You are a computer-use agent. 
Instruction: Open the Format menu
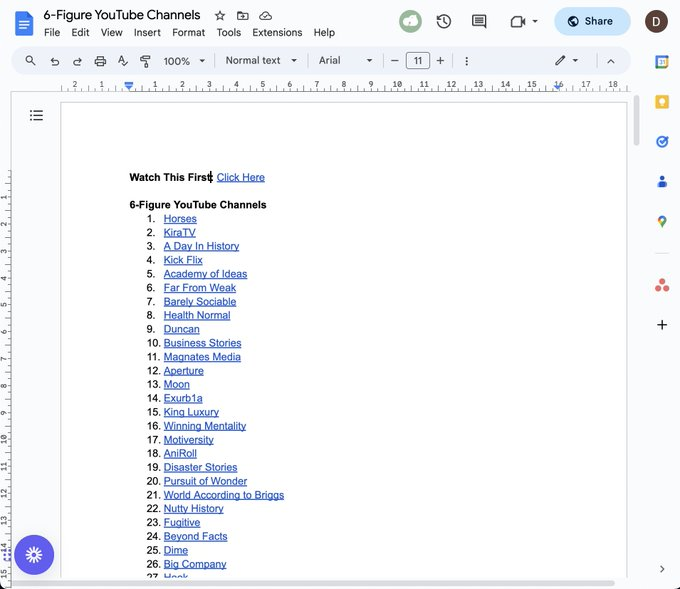pos(188,33)
